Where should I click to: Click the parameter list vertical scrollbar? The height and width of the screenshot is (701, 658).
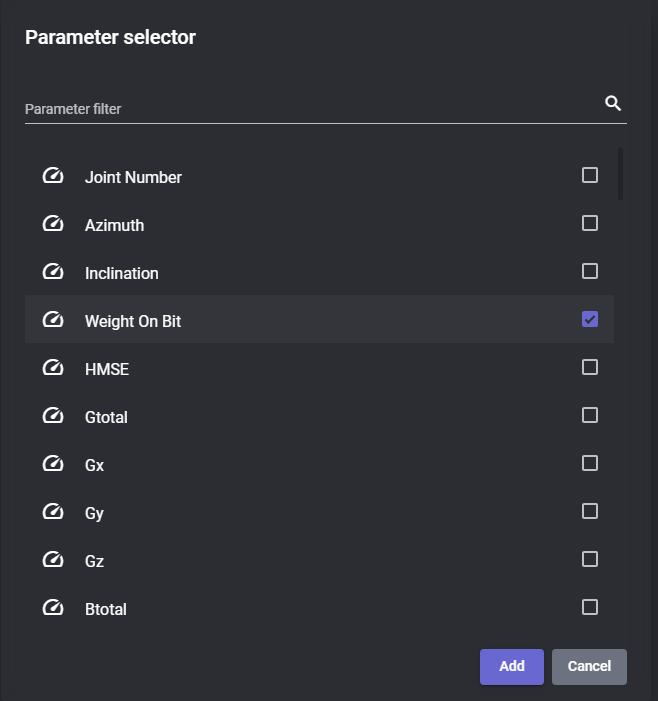[620, 173]
